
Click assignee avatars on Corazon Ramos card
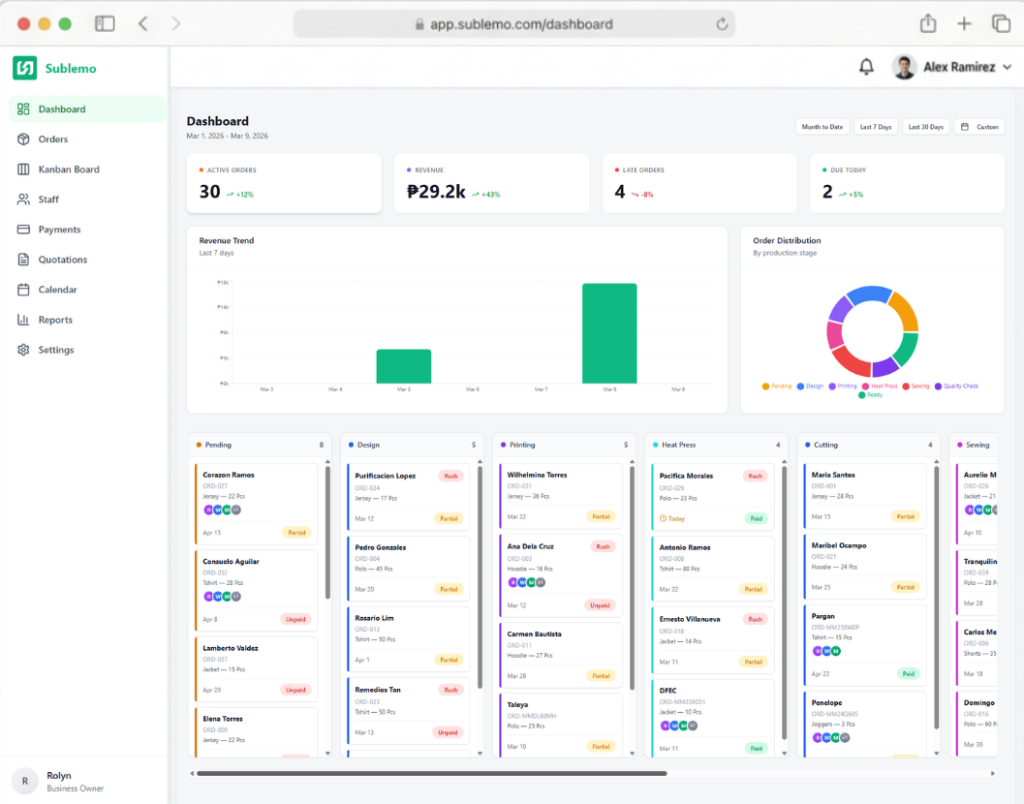(x=223, y=510)
